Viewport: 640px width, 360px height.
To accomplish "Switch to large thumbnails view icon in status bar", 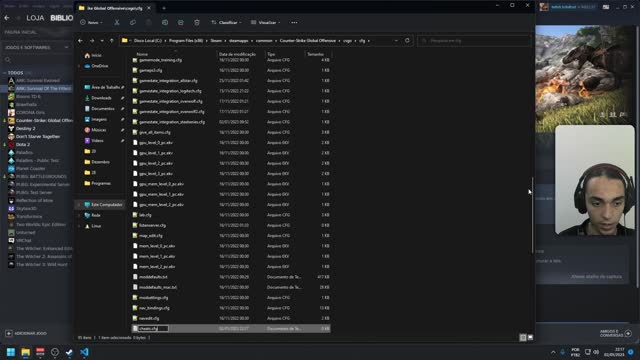I will [x=530, y=338].
